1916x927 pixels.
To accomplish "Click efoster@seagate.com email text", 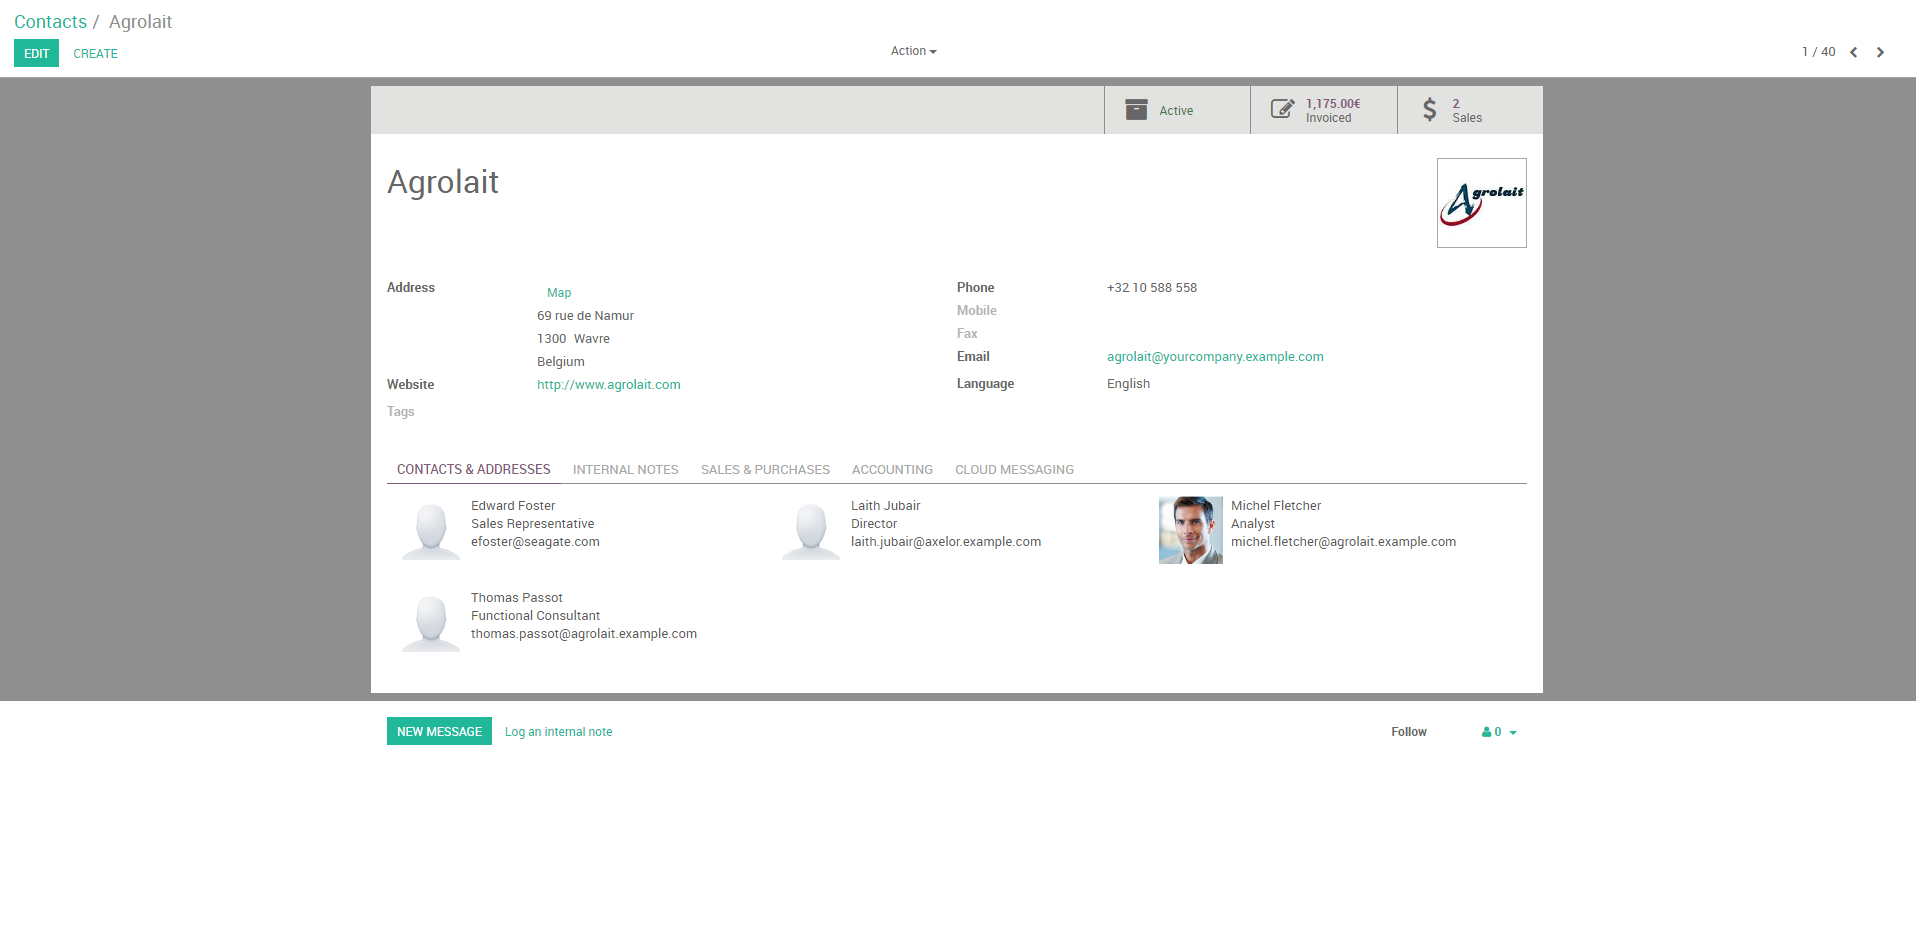I will [x=535, y=542].
